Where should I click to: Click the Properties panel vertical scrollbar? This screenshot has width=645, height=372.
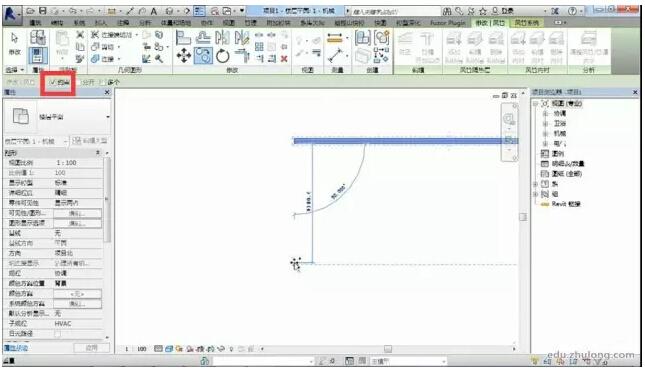click(x=107, y=200)
